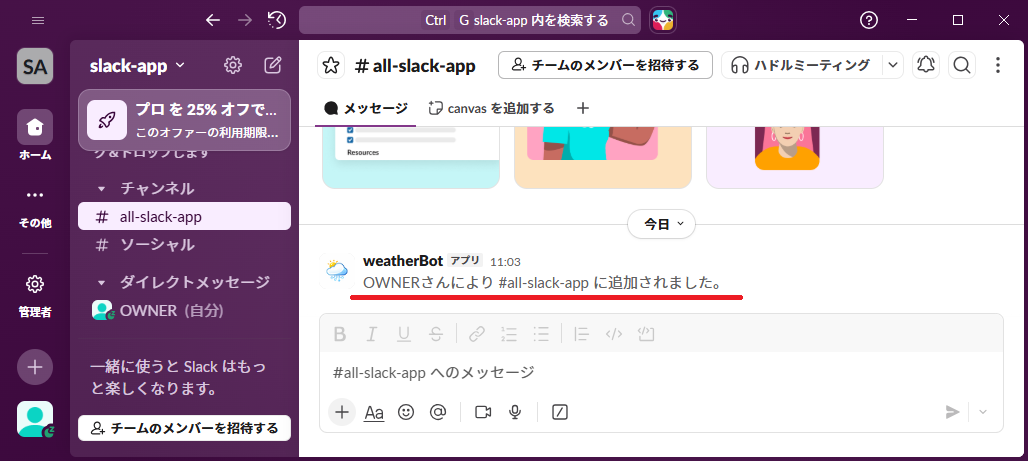Image resolution: width=1028 pixels, height=461 pixels.
Task: Select the SA workspace switcher tile
Action: (x=35, y=66)
